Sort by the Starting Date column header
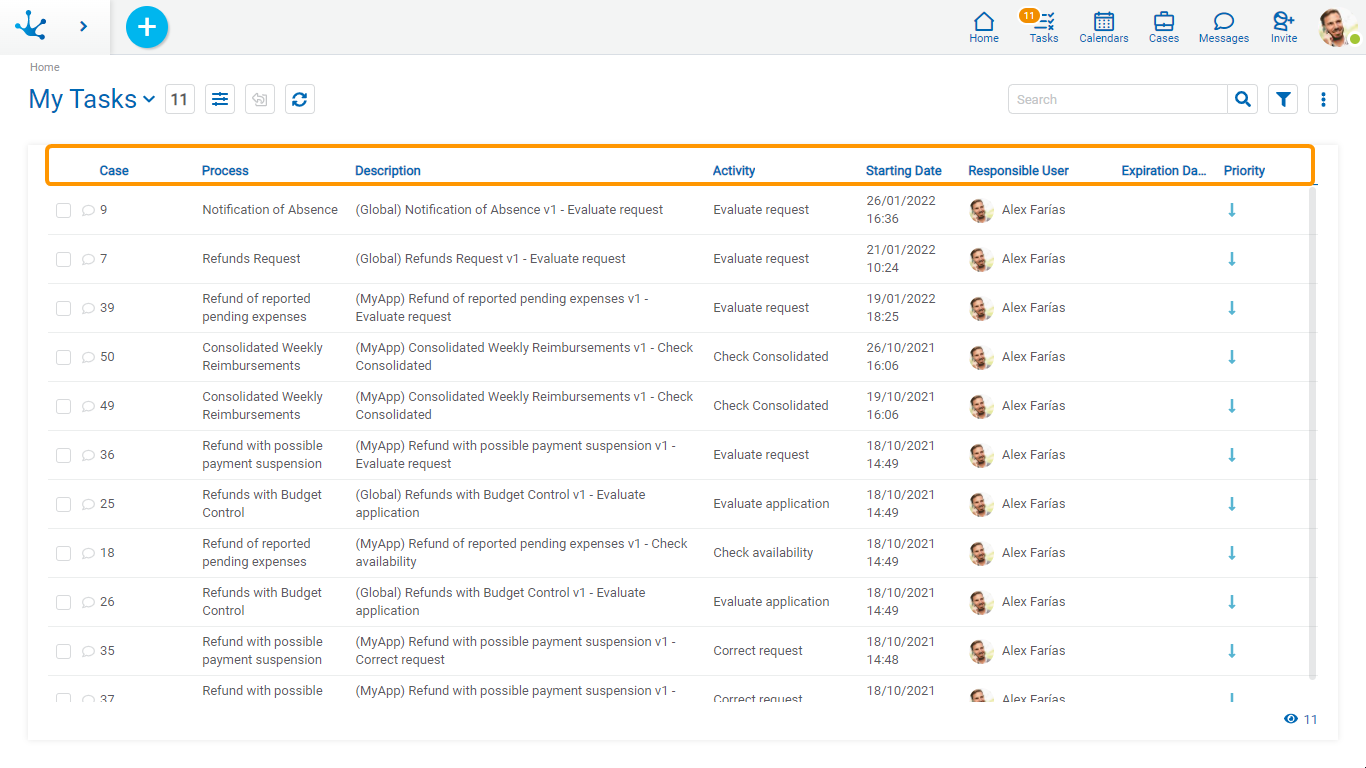 904,171
